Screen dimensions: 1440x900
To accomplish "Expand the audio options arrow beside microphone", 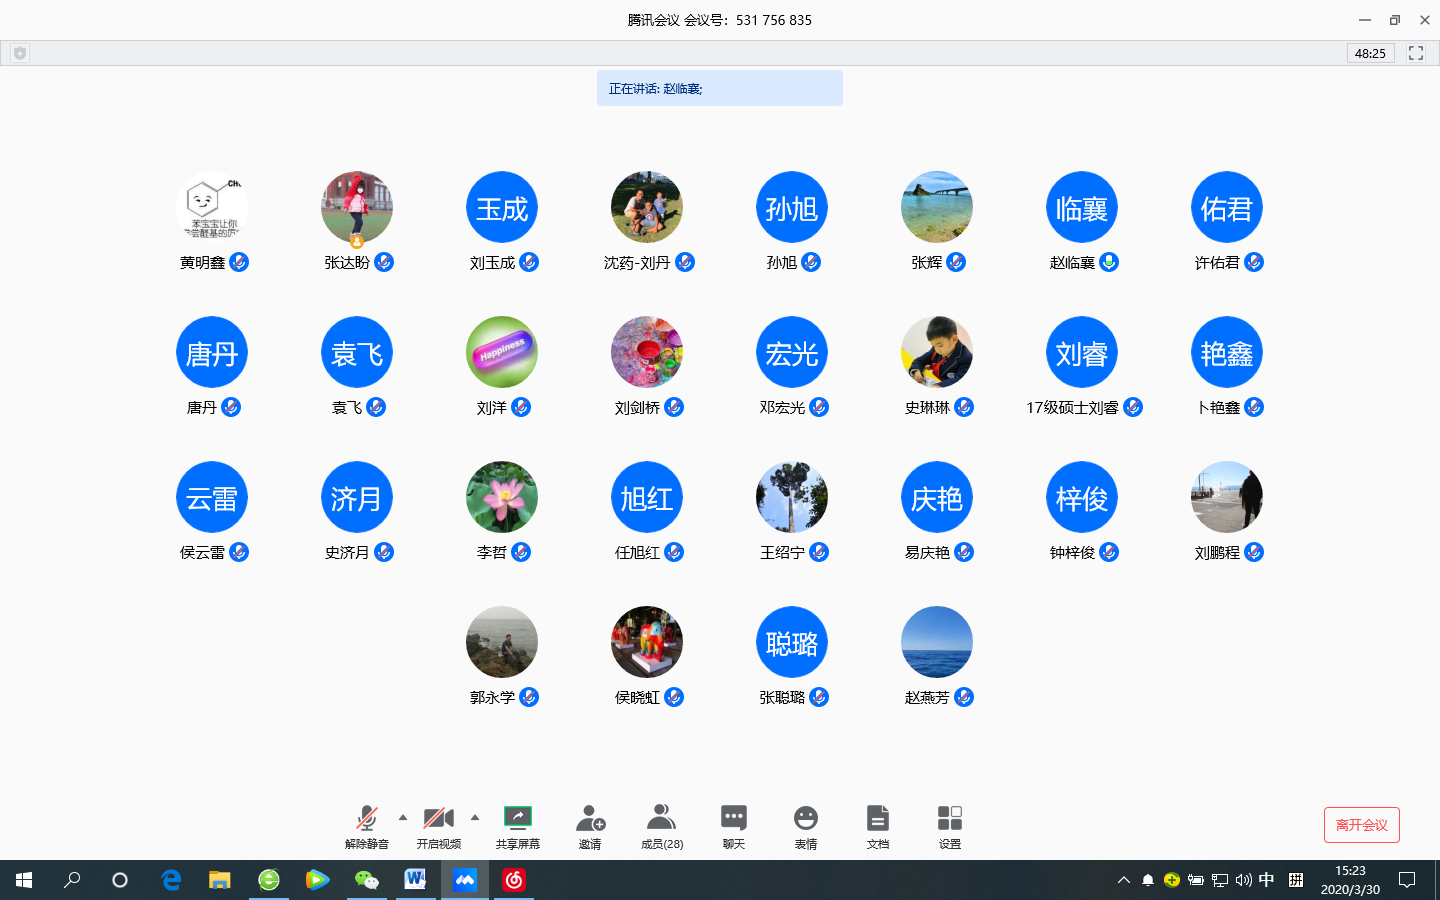I will [x=403, y=817].
